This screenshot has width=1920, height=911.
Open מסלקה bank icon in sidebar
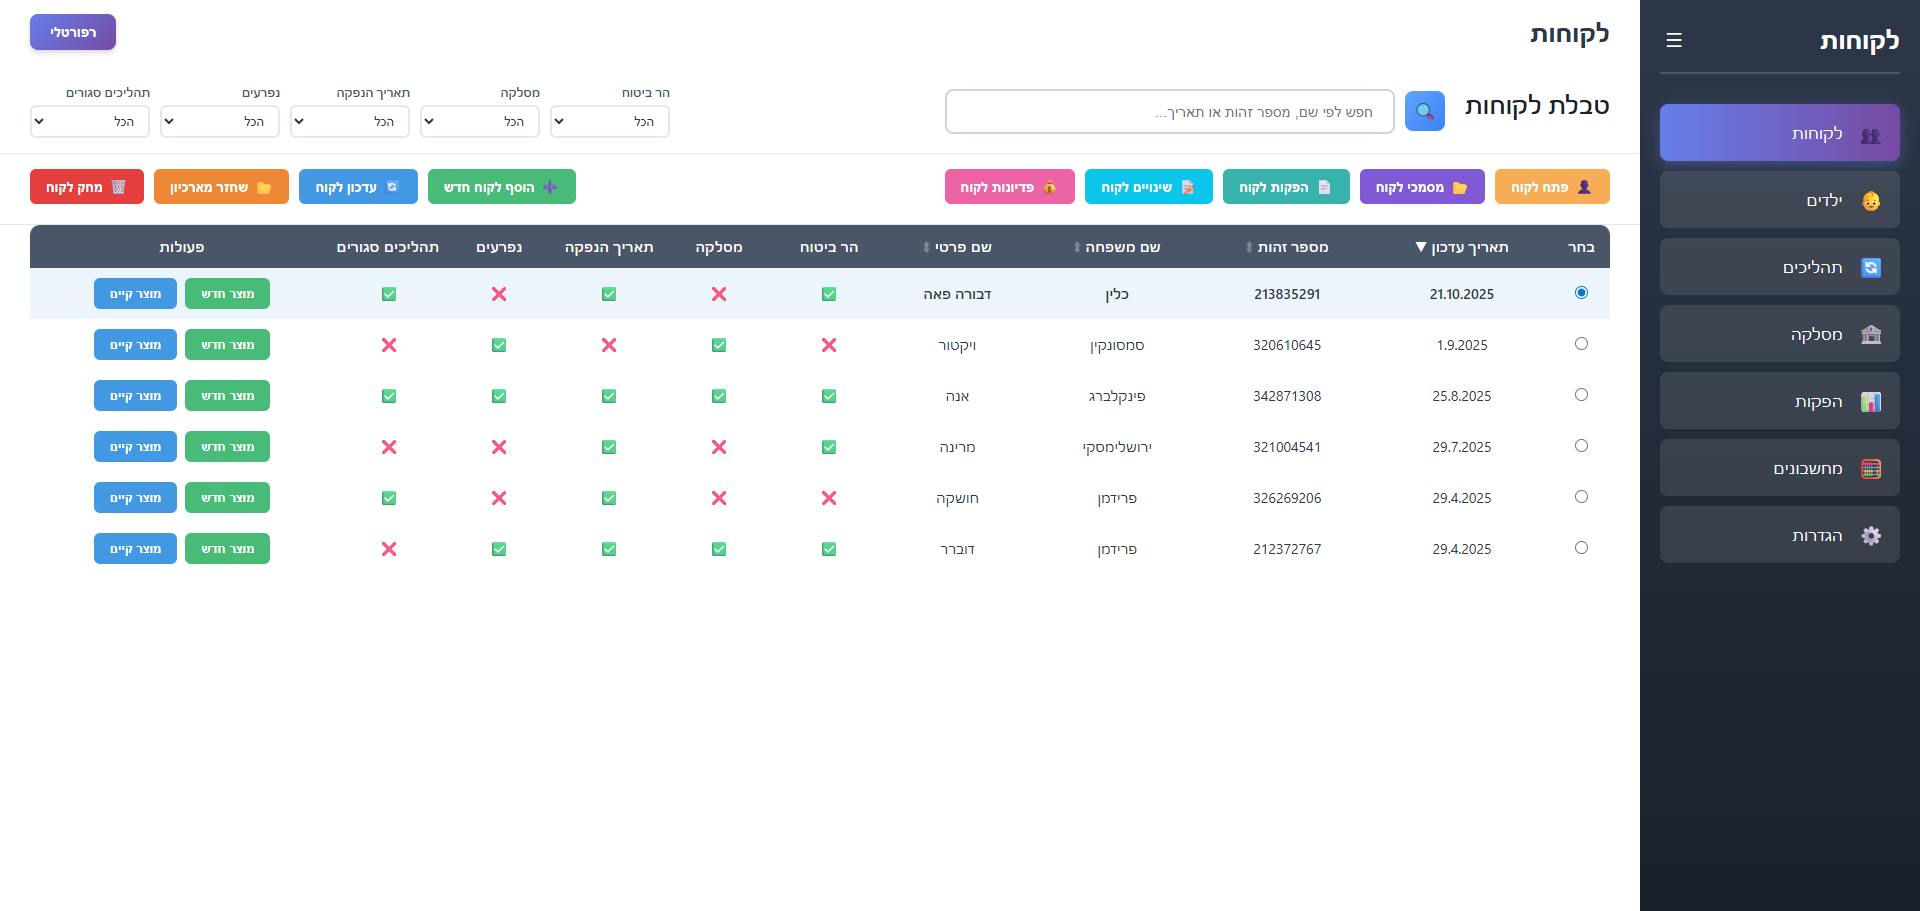click(x=1871, y=335)
